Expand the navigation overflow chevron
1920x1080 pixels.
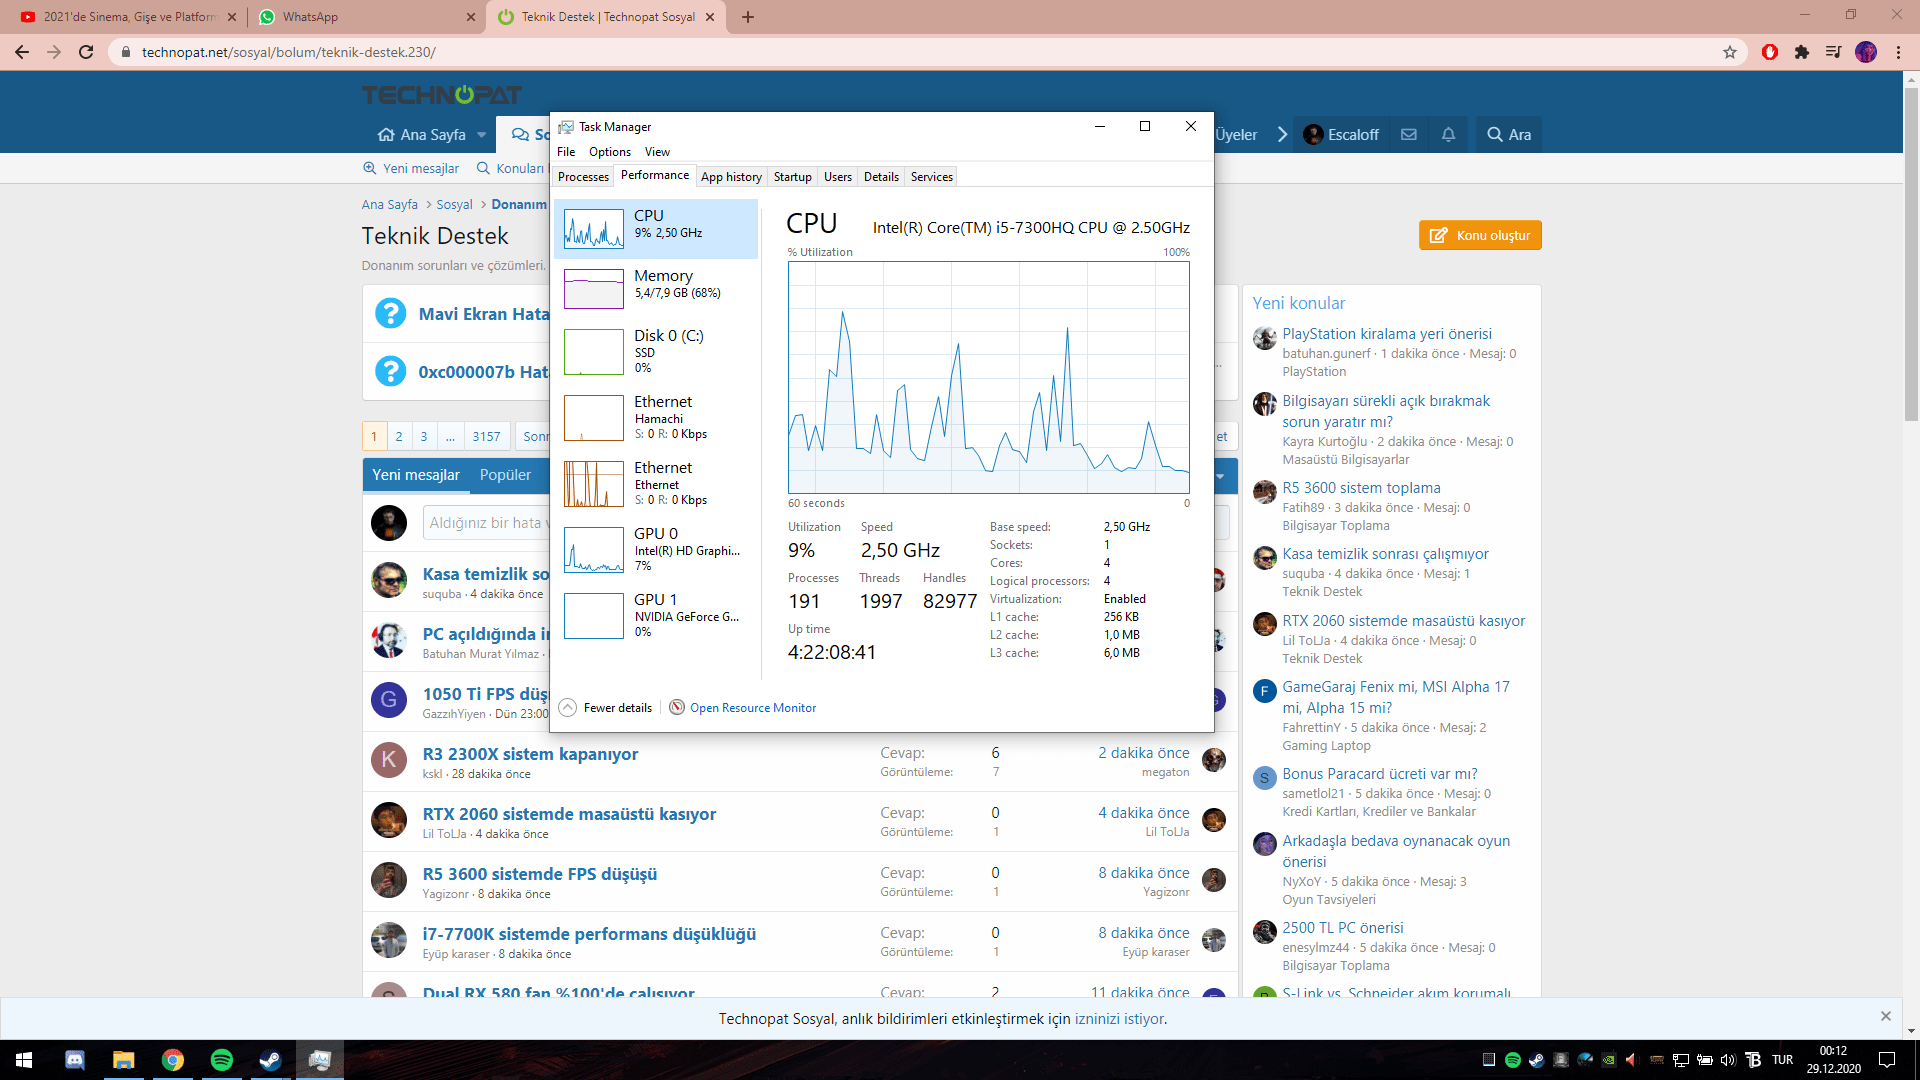(x=1283, y=134)
